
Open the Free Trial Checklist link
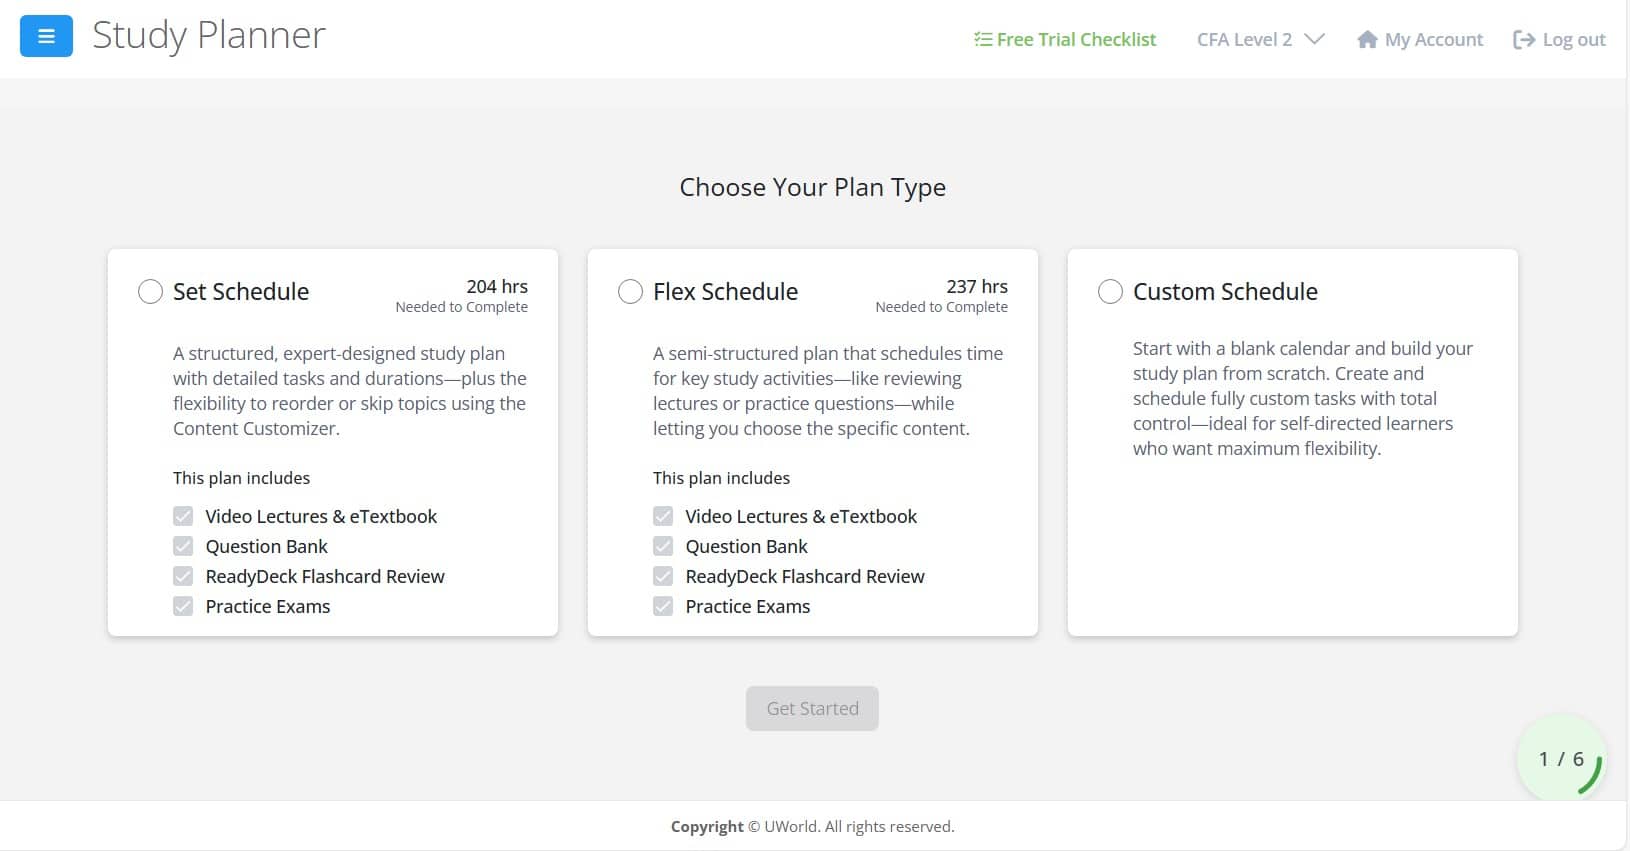pos(1076,40)
